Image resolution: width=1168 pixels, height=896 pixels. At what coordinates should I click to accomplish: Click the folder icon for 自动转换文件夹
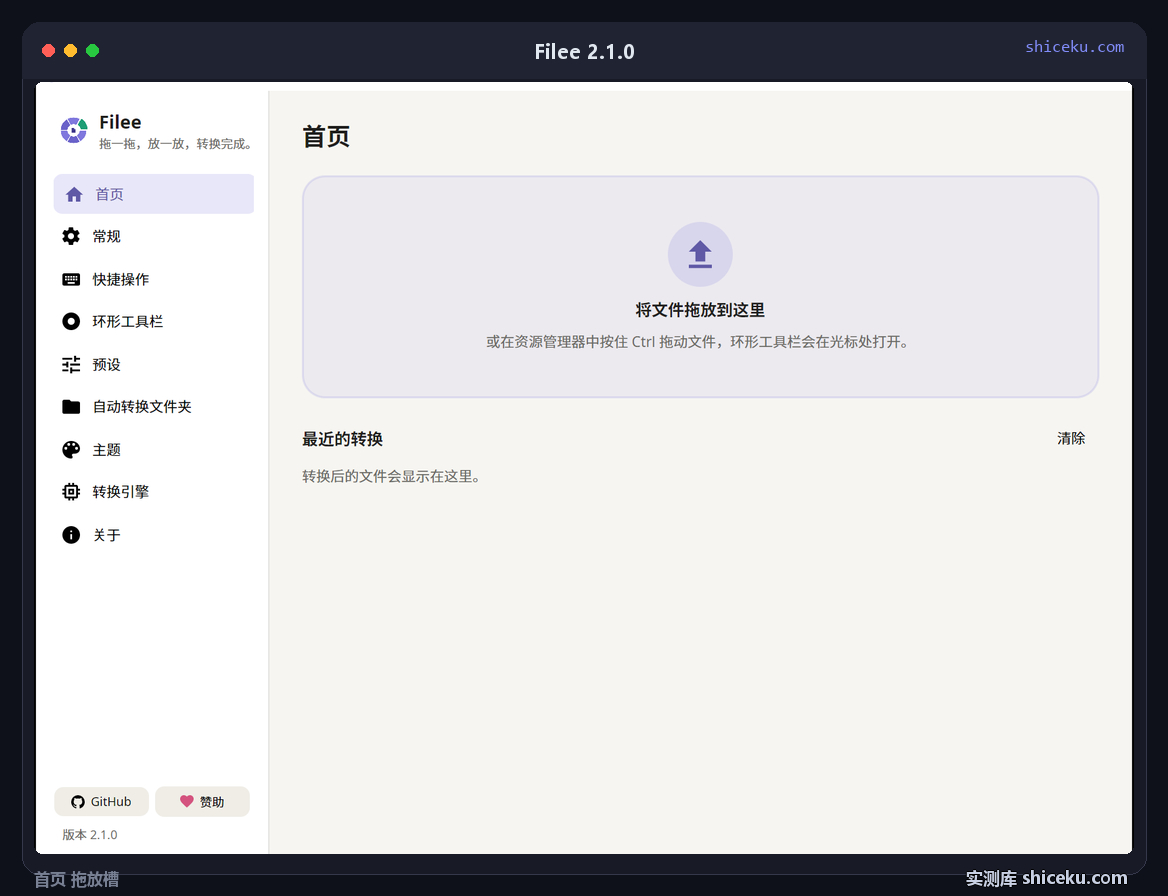(71, 407)
